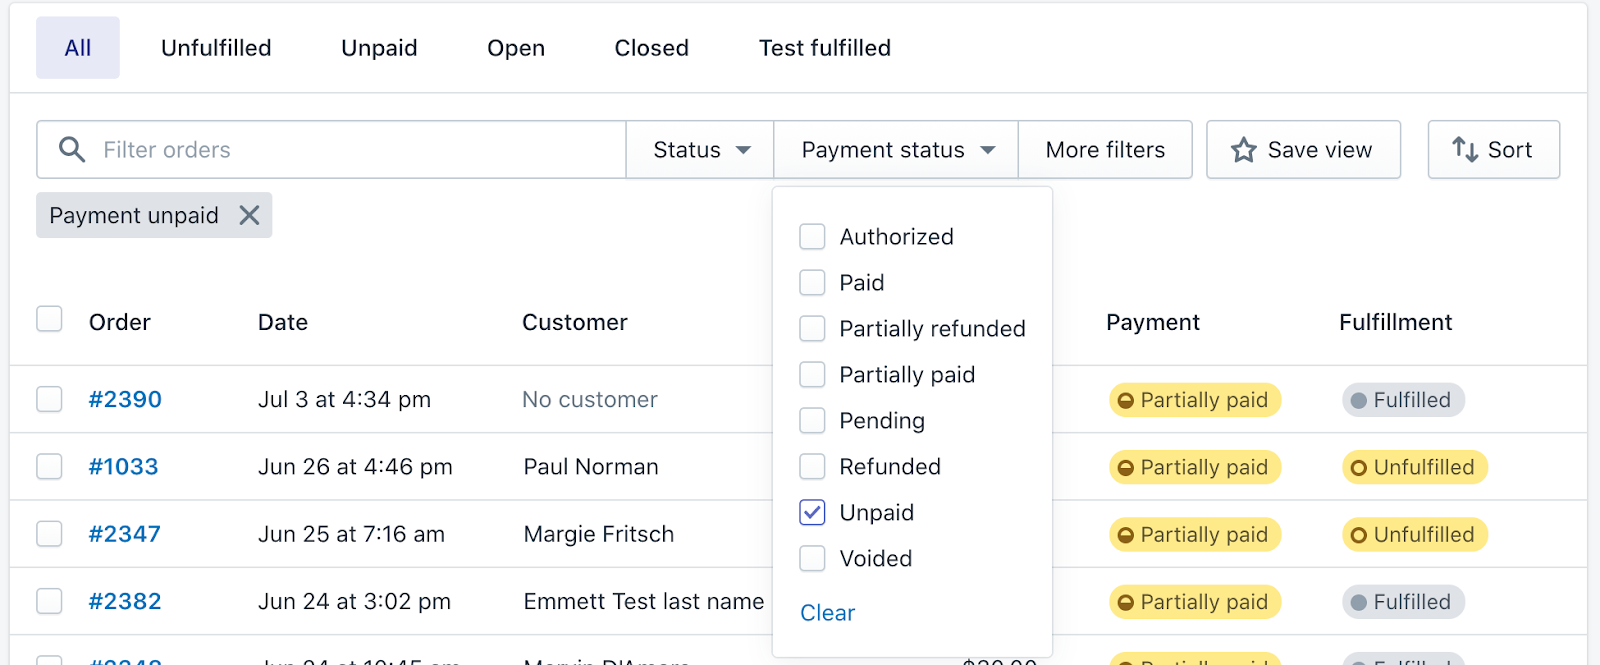Click the sort arrows icon
The image size is (1600, 665).
tap(1465, 150)
